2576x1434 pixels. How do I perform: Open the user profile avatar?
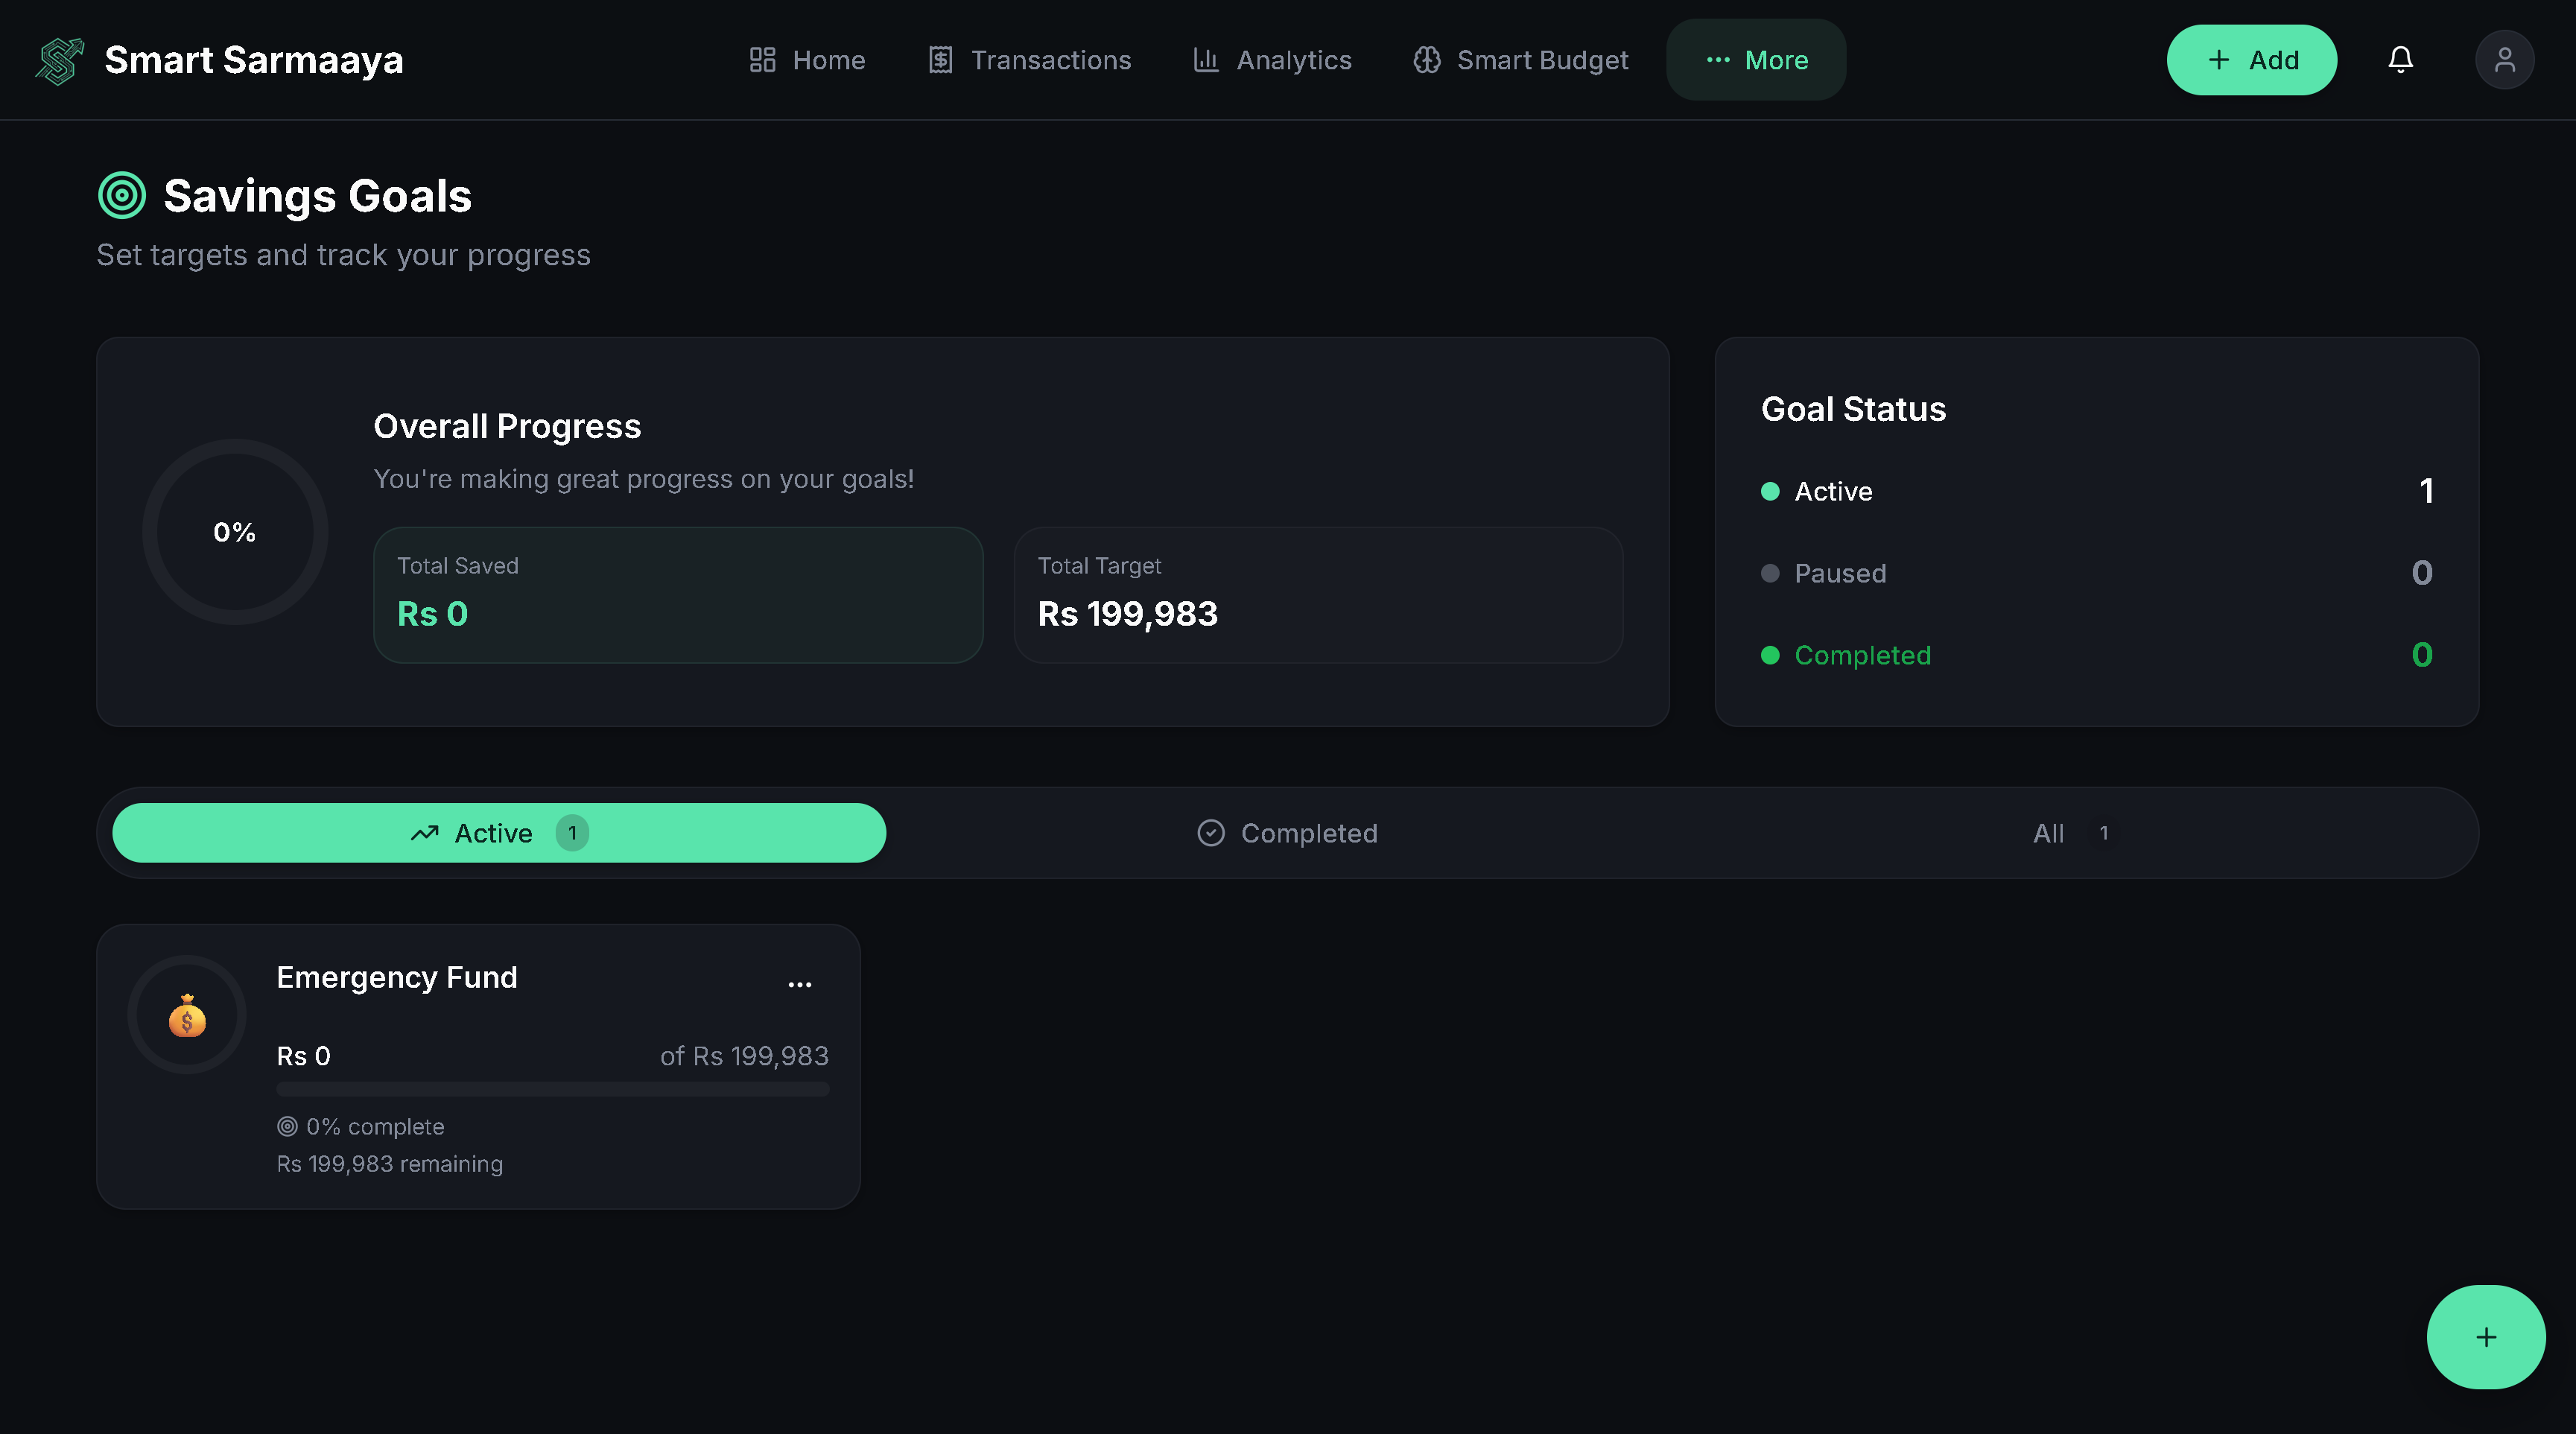[x=2504, y=60]
